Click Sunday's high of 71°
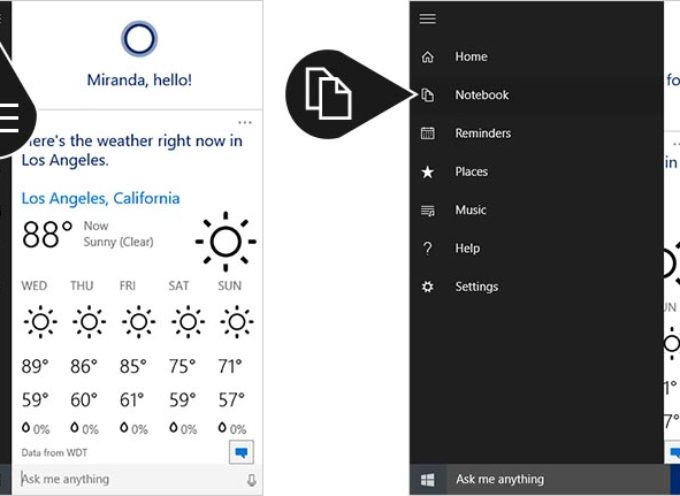680x496 pixels. (x=230, y=367)
